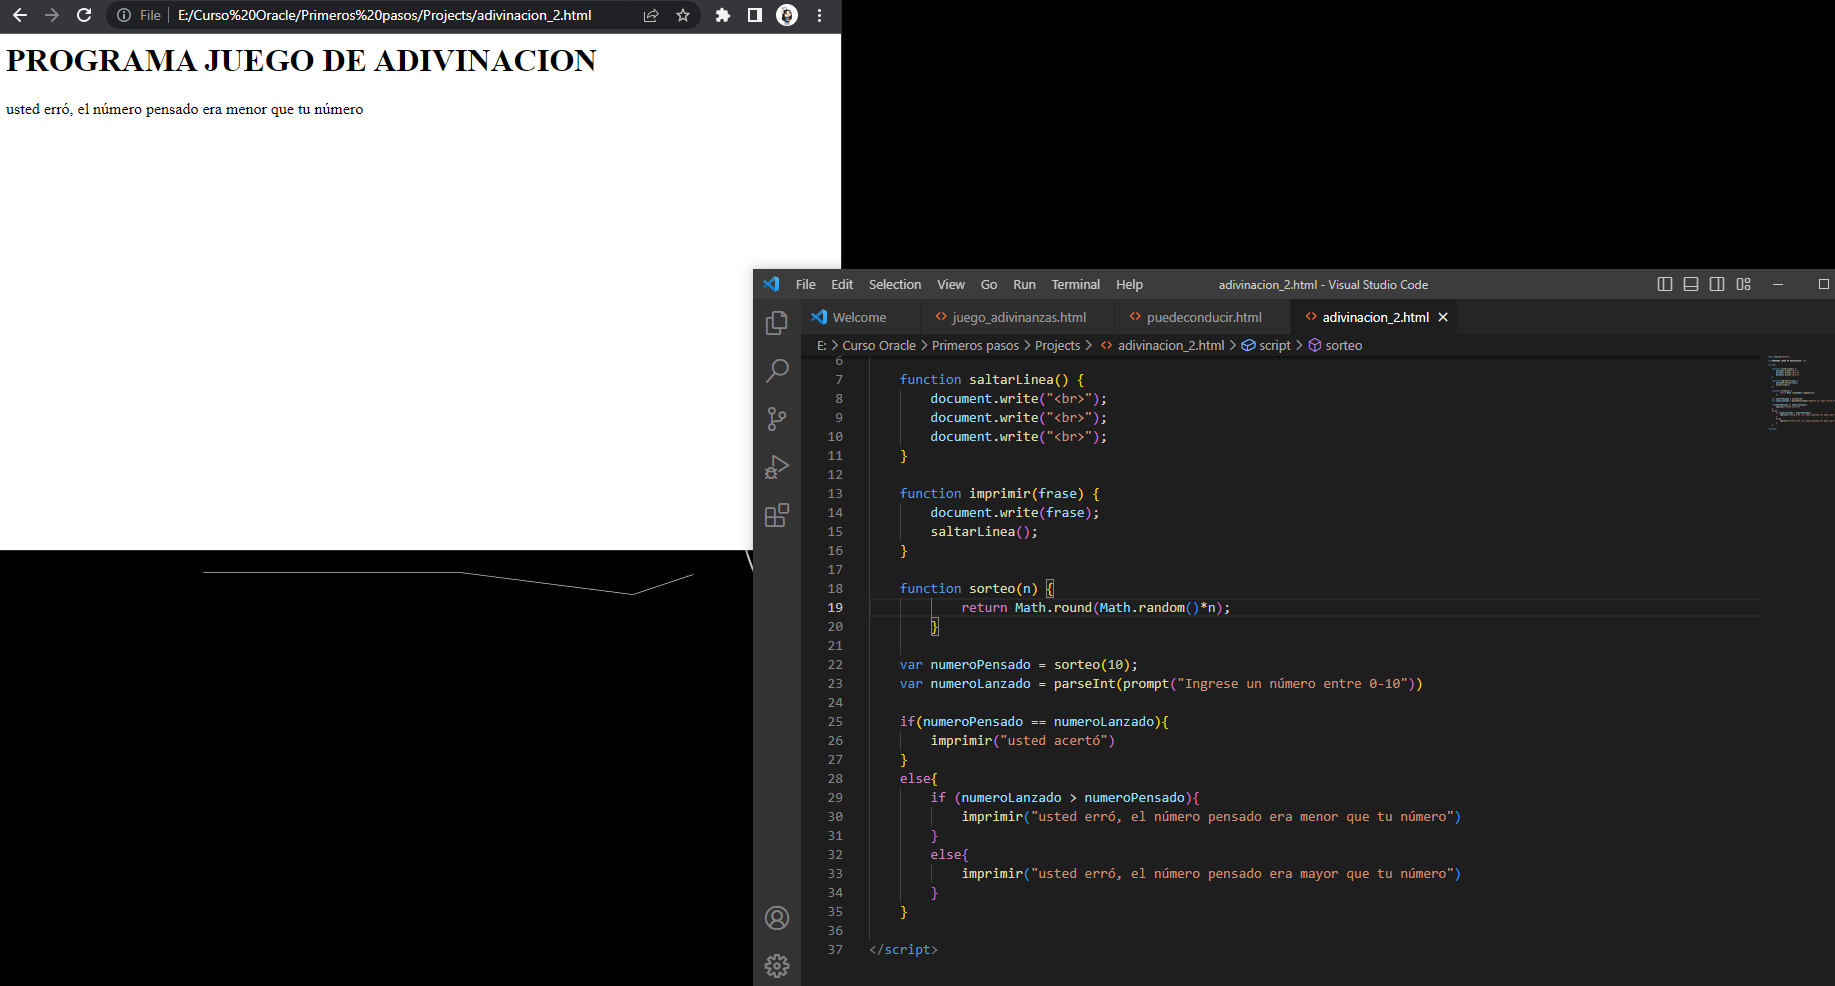
Task: Click 'imprimir("usted acertó")' line
Action: [x=1022, y=740]
